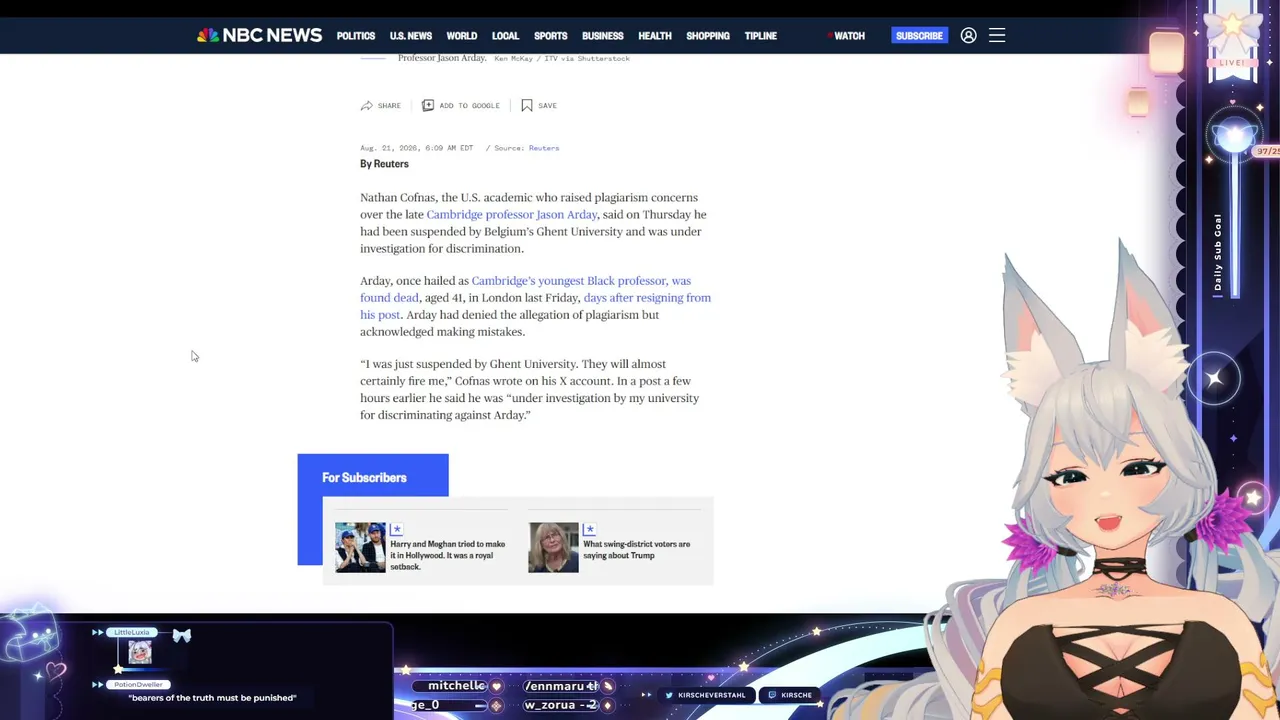The height and width of the screenshot is (720, 1280).
Task: Select World in the navigation bar
Action: (462, 36)
